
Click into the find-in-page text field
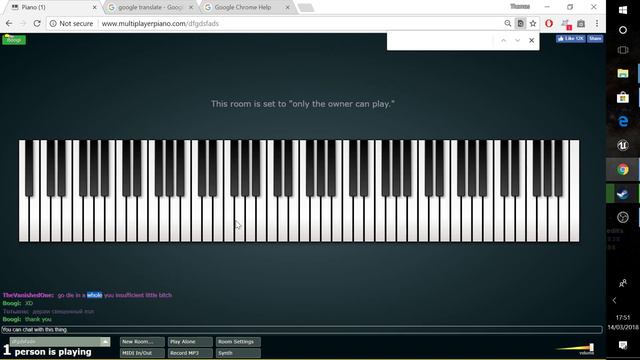click(441, 40)
